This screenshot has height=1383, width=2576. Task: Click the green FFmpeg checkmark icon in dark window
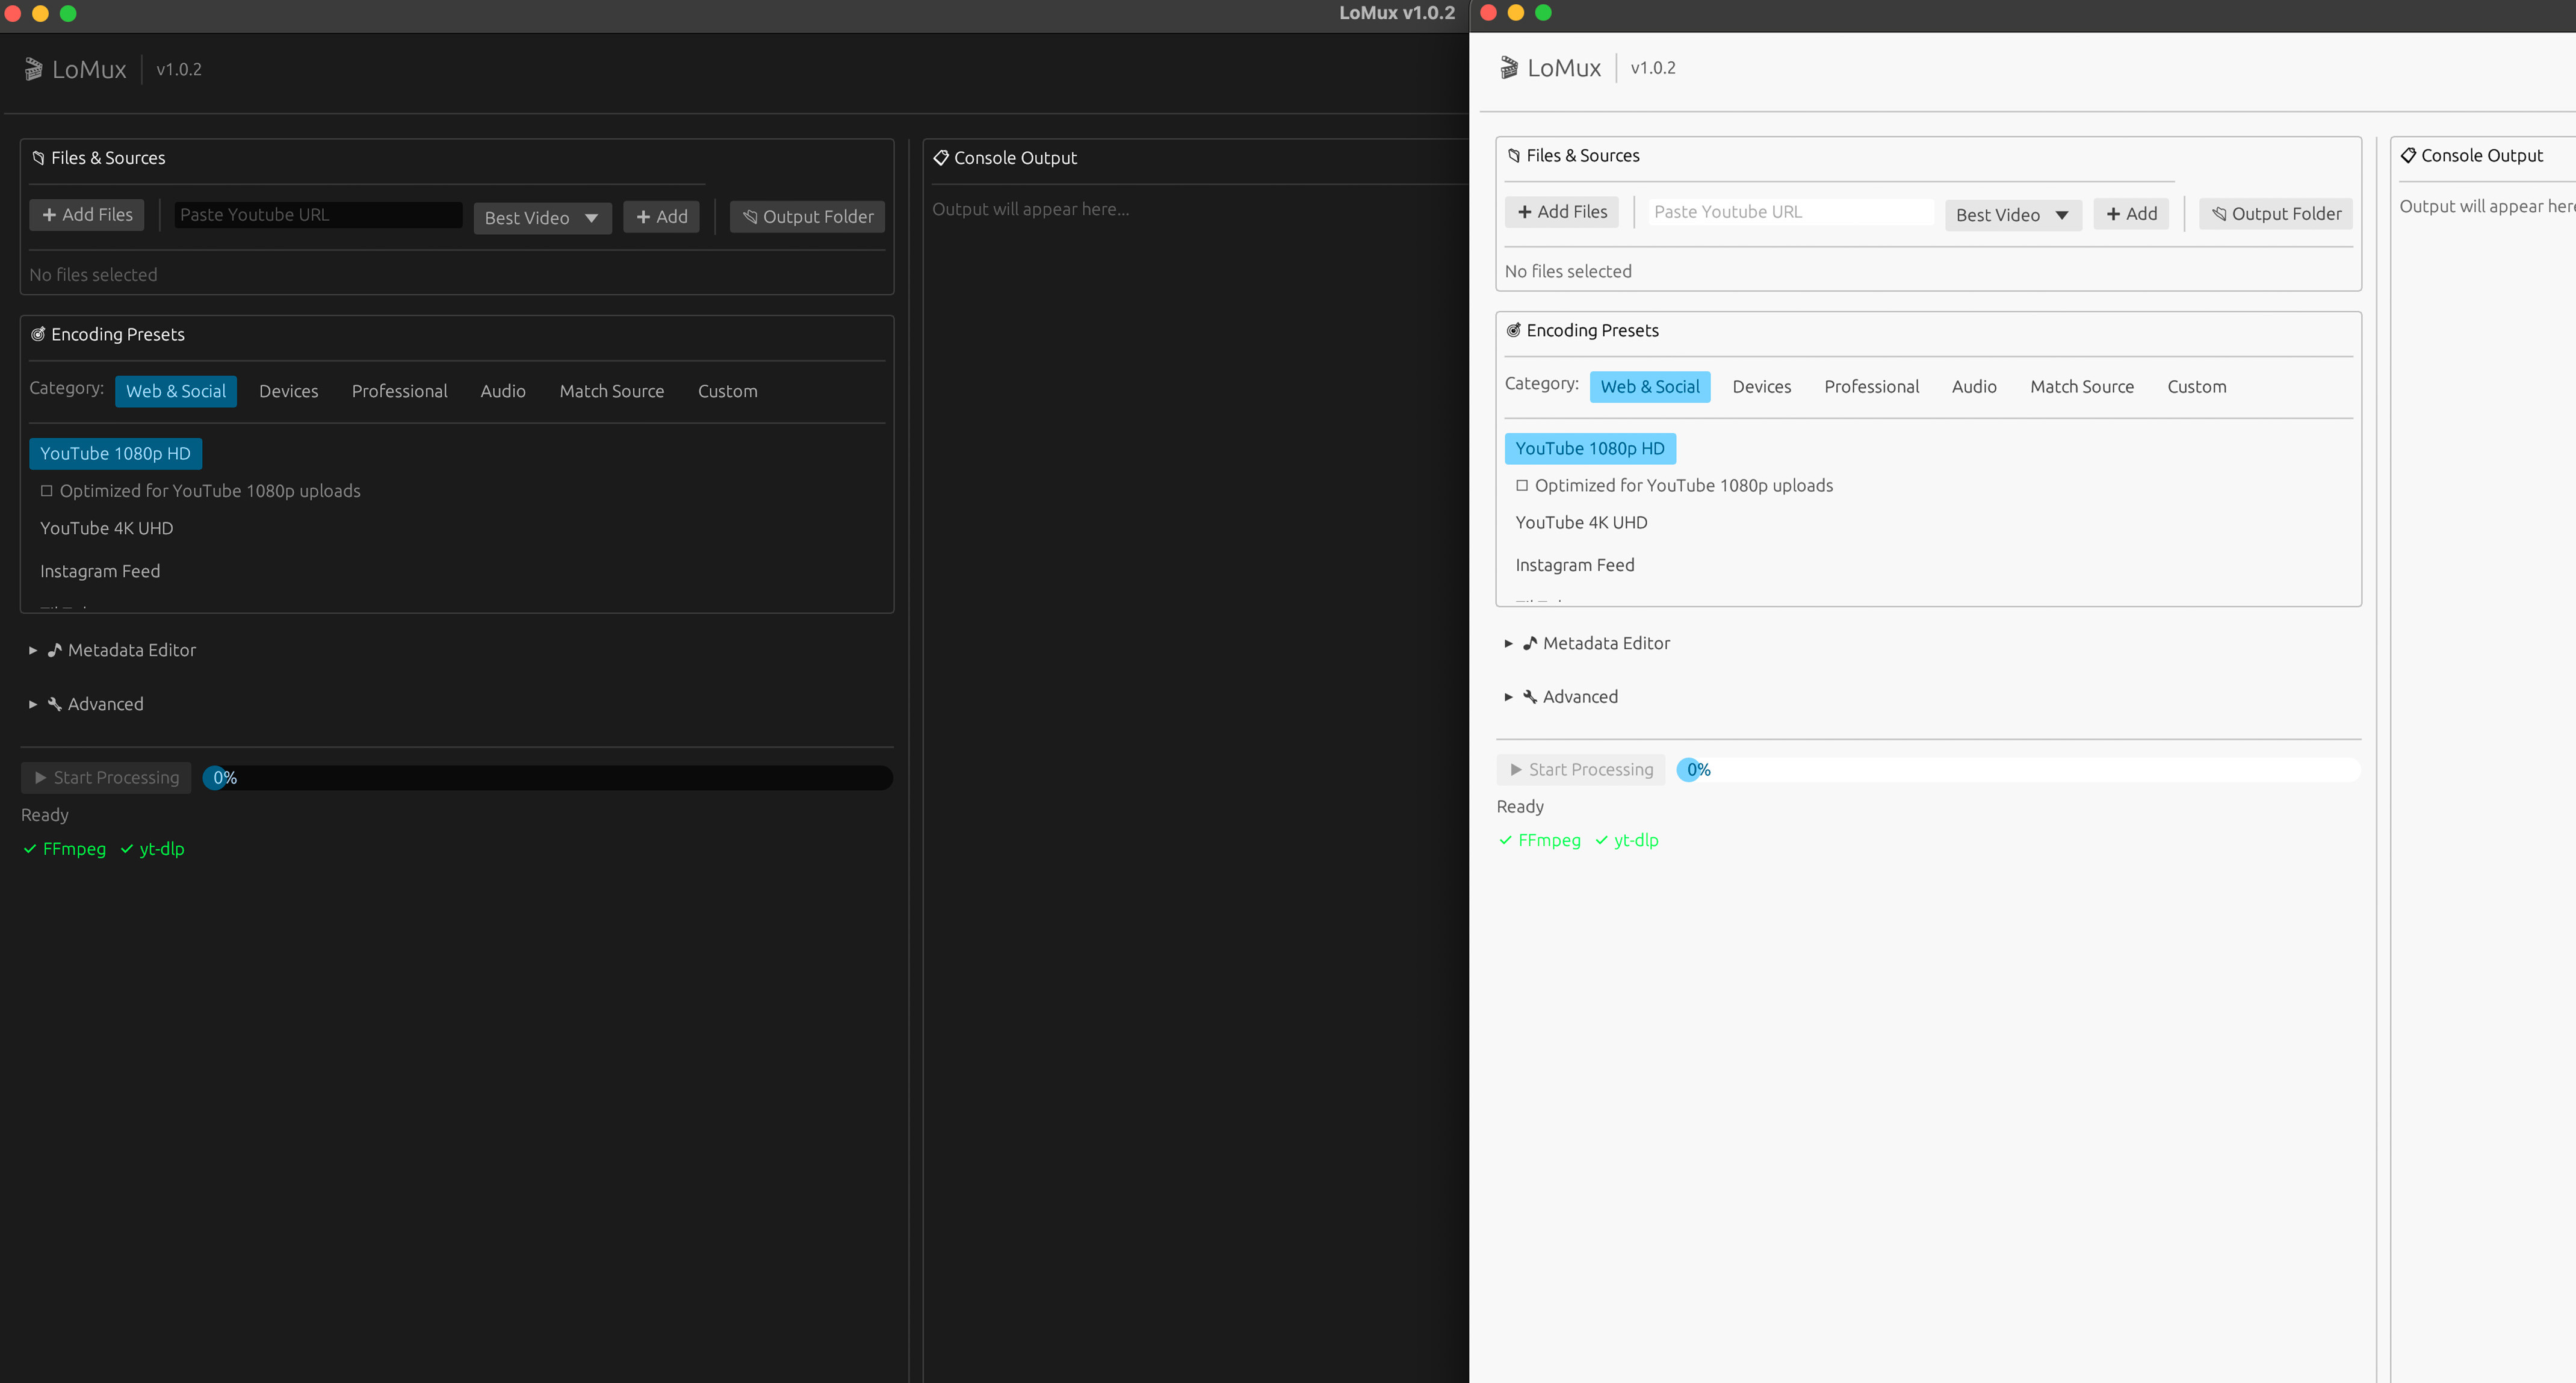[x=30, y=849]
